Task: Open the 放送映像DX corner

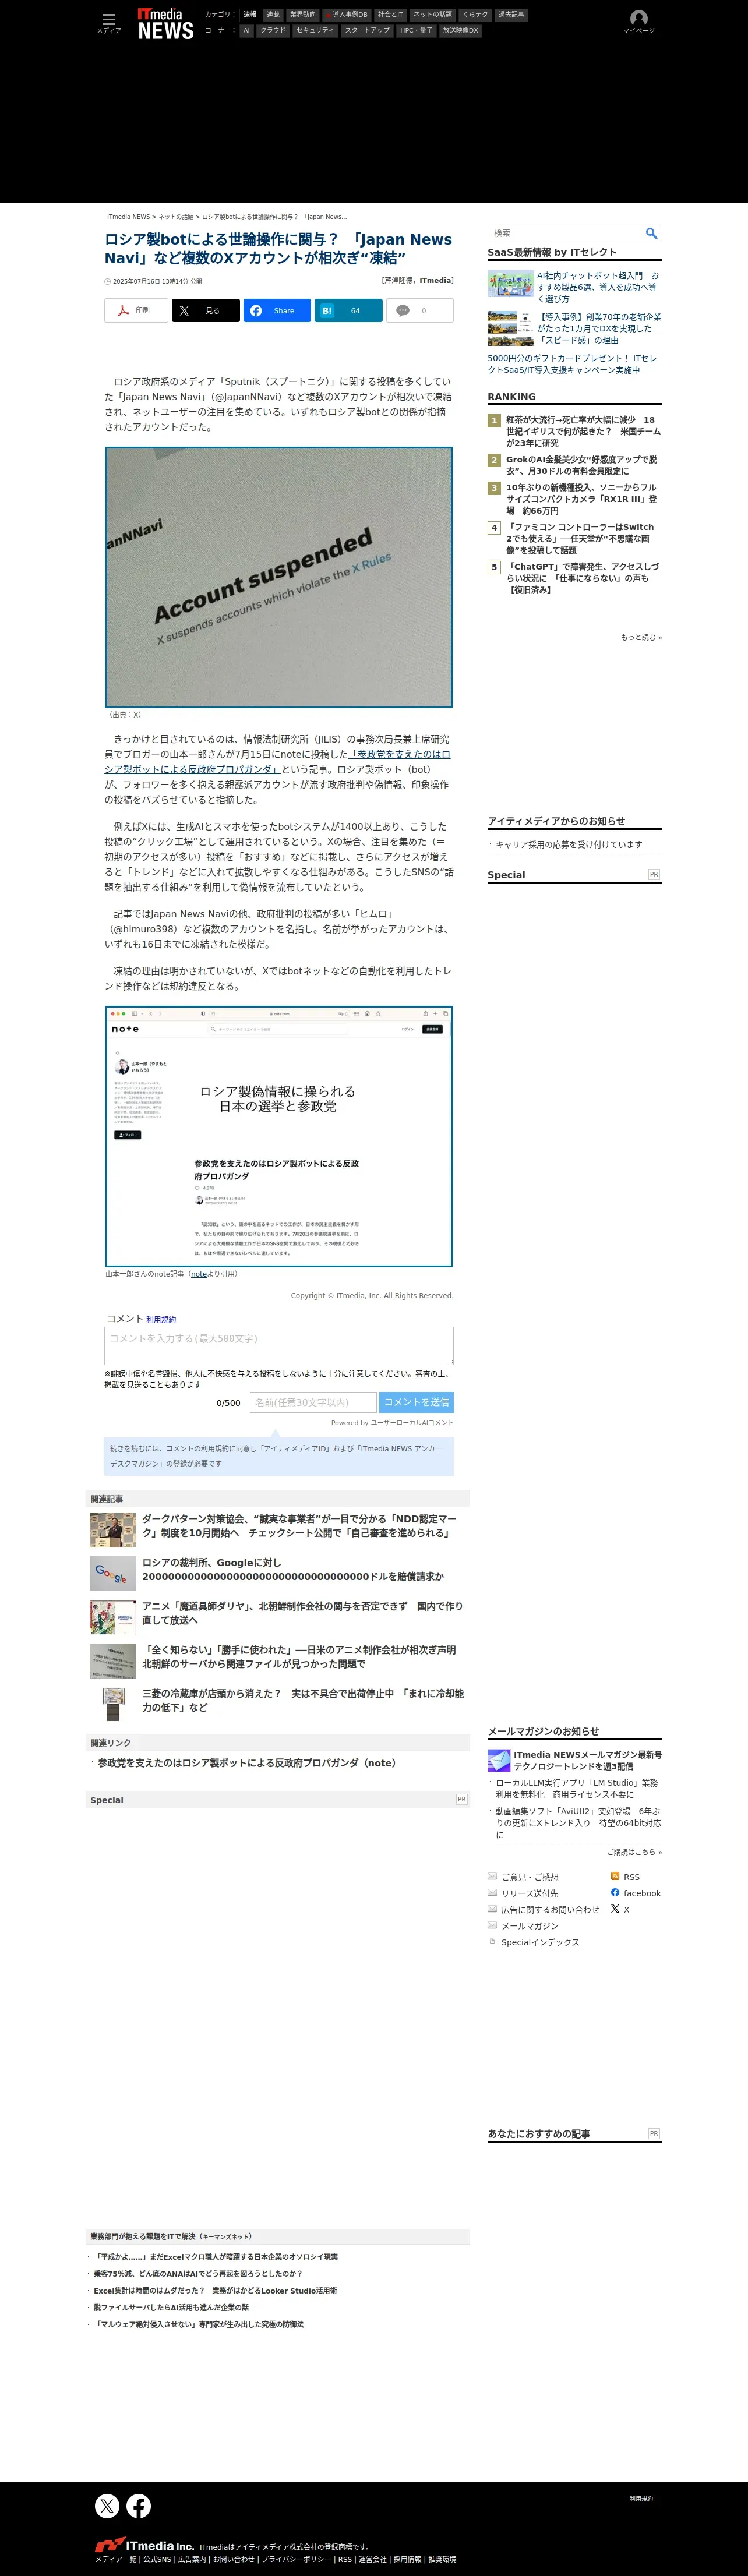Action: [x=461, y=30]
